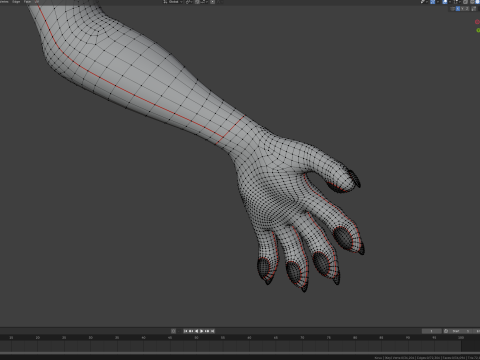The height and width of the screenshot is (360, 480).
Task: Switch to wireframe viewport shading
Action: click(472, 2)
